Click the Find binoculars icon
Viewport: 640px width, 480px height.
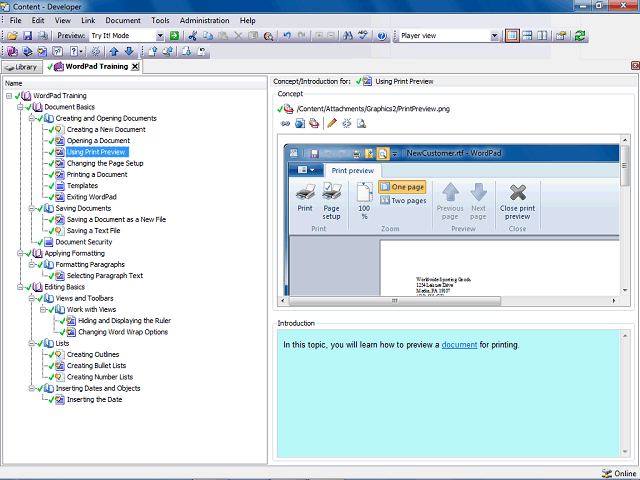coord(348,36)
